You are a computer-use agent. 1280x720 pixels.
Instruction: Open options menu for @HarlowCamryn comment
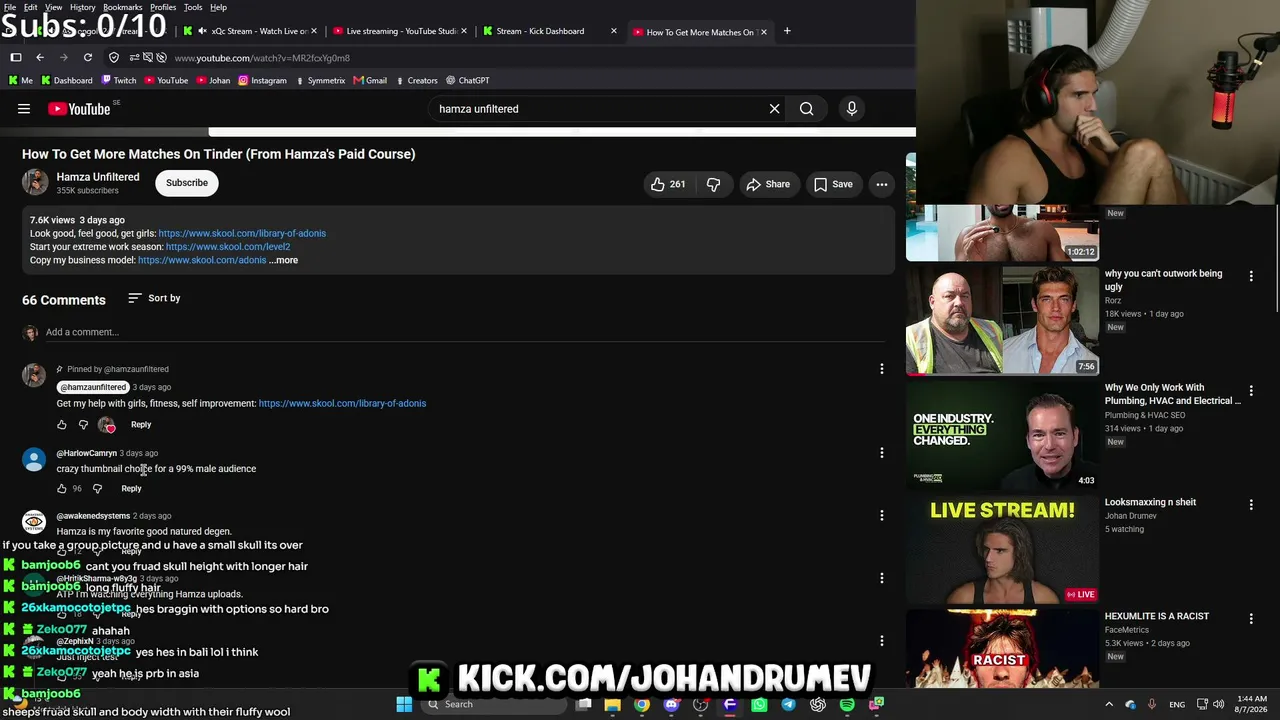881,453
